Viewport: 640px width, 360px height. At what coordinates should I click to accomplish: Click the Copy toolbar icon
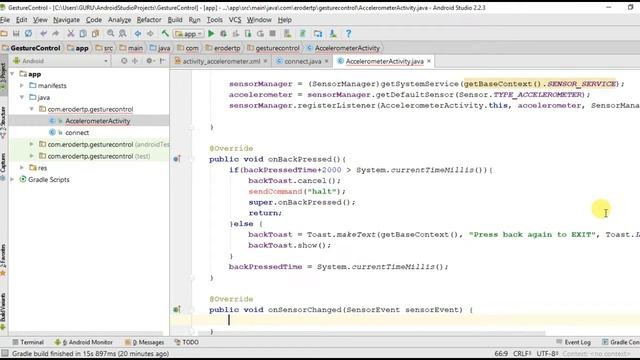point(83,33)
